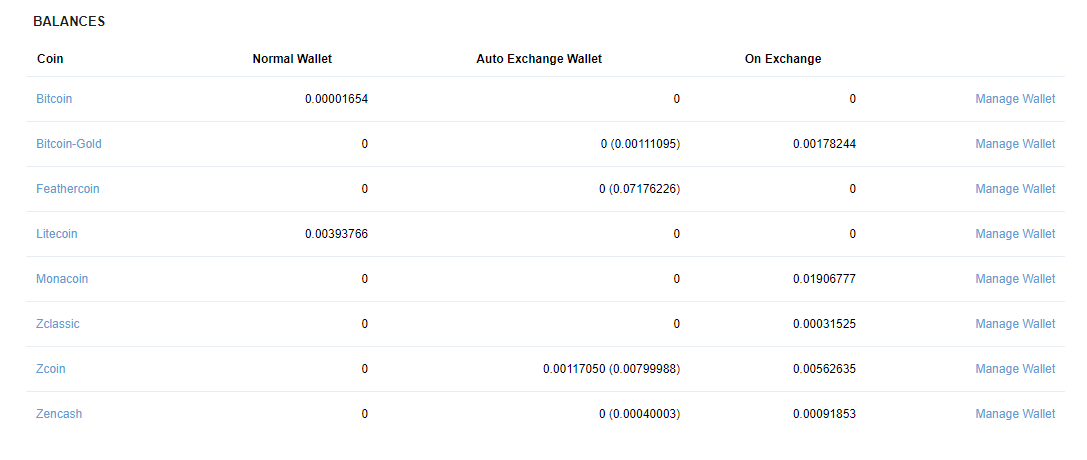Open the Bitcoin coin link
Image resolution: width=1087 pixels, height=460 pixels.
point(54,99)
